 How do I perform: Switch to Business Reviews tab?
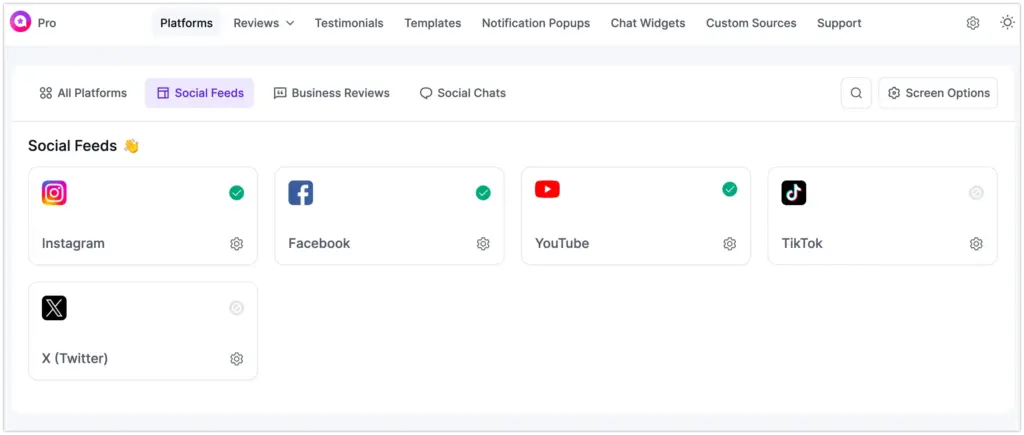tap(332, 93)
